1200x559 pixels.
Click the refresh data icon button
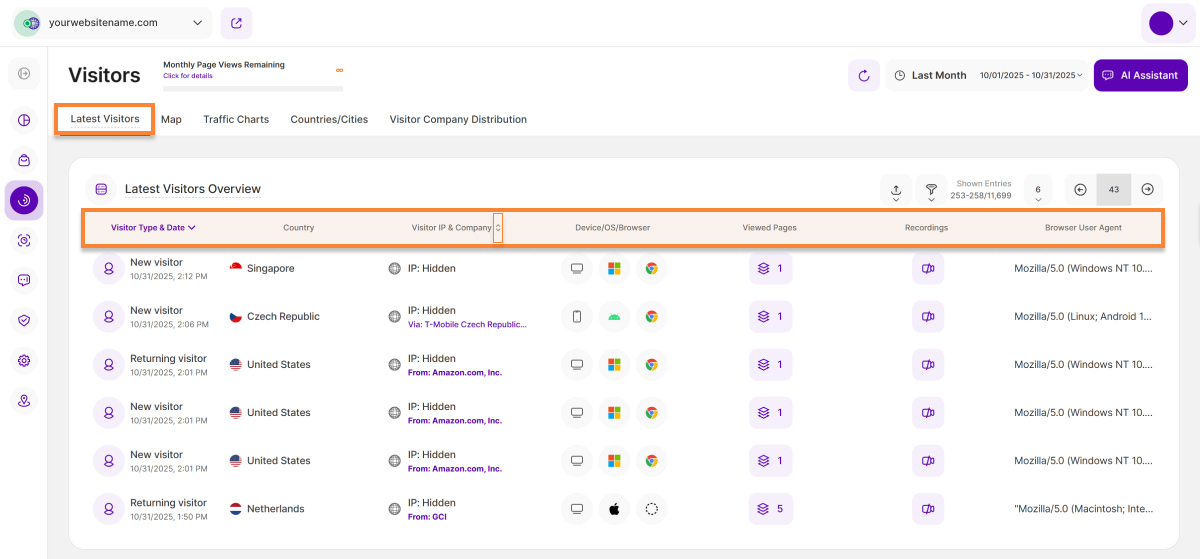pyautogui.click(x=864, y=75)
